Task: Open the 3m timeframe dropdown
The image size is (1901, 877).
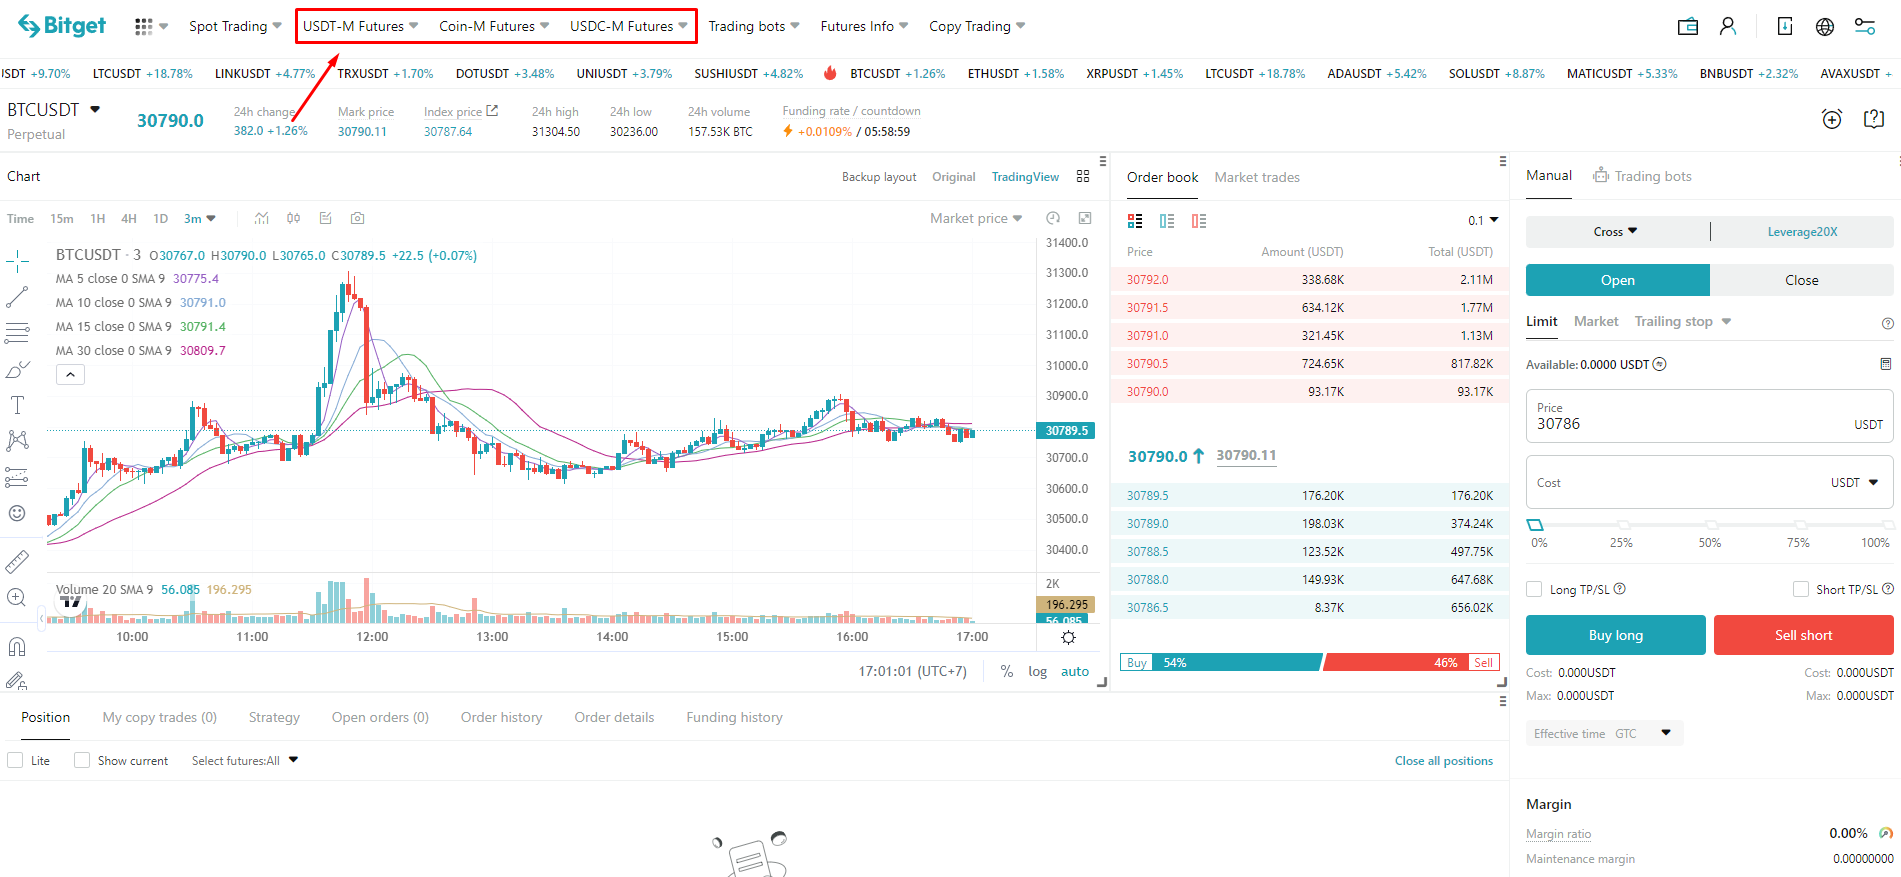Action: [200, 218]
